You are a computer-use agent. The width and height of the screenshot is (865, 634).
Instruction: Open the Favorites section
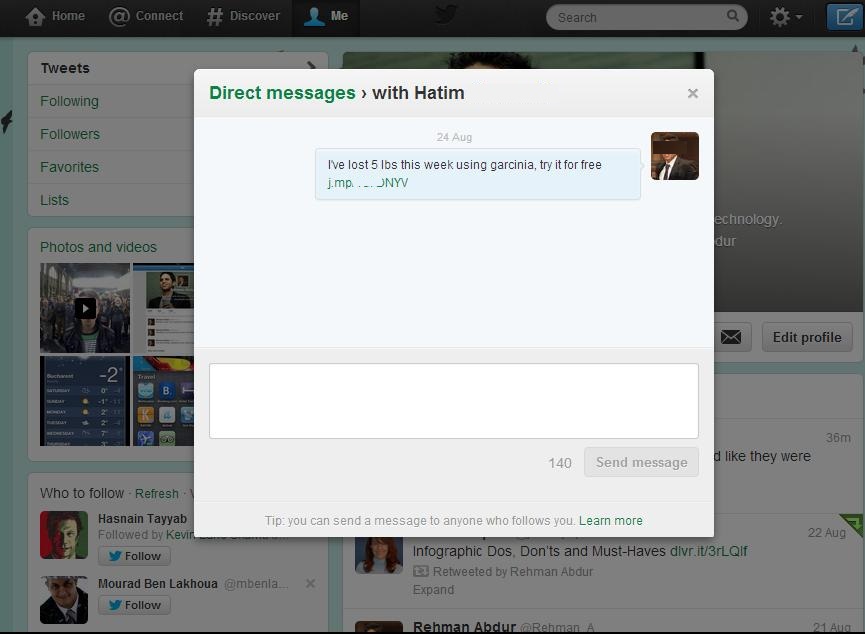pos(69,167)
